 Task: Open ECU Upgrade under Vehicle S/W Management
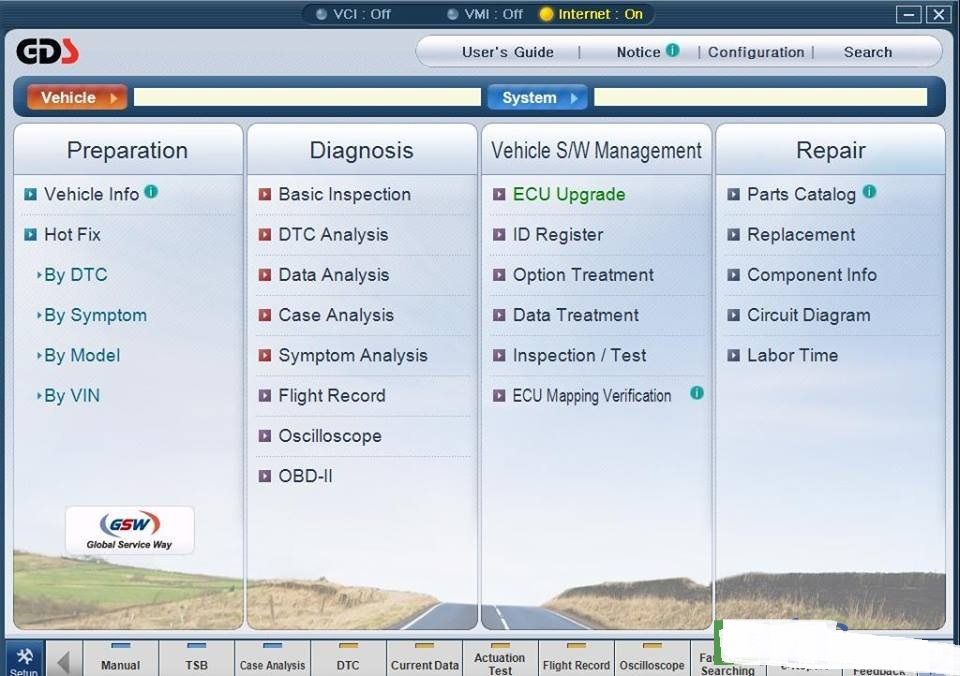point(568,194)
